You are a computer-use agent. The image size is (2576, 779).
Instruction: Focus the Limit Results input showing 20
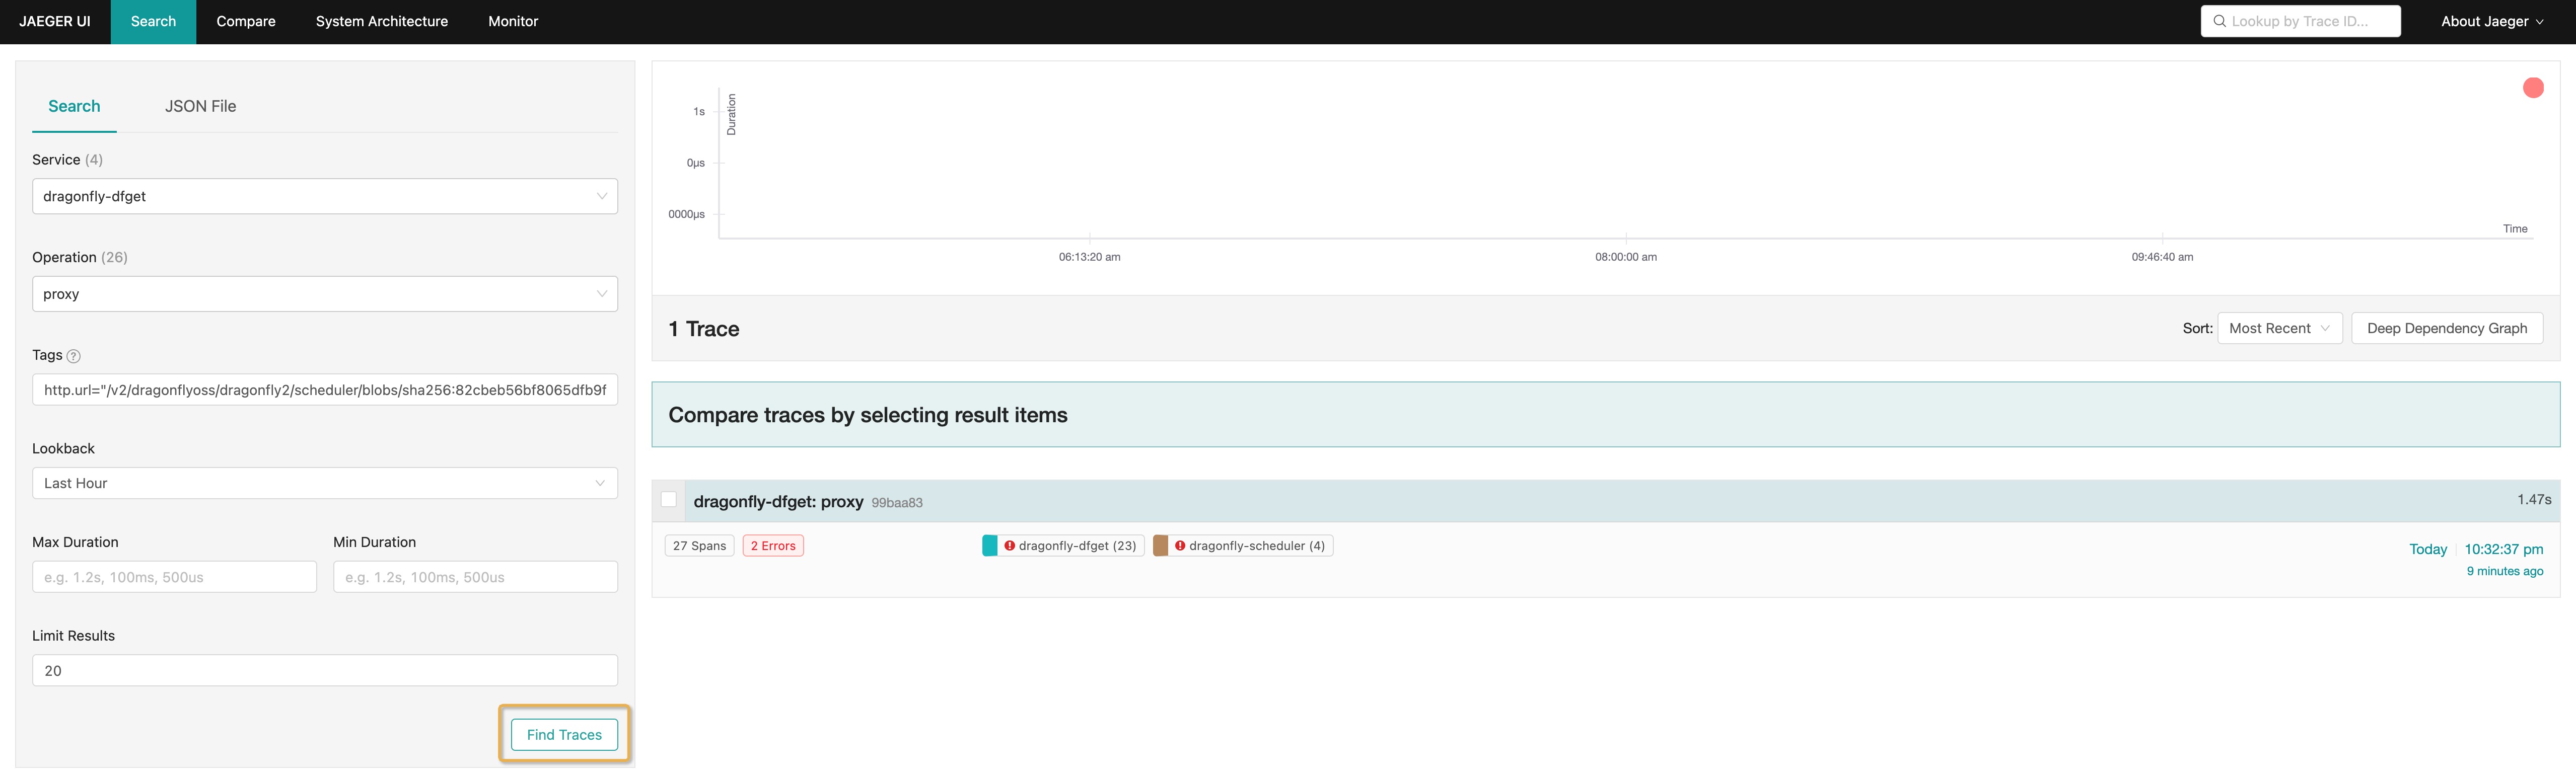(325, 671)
